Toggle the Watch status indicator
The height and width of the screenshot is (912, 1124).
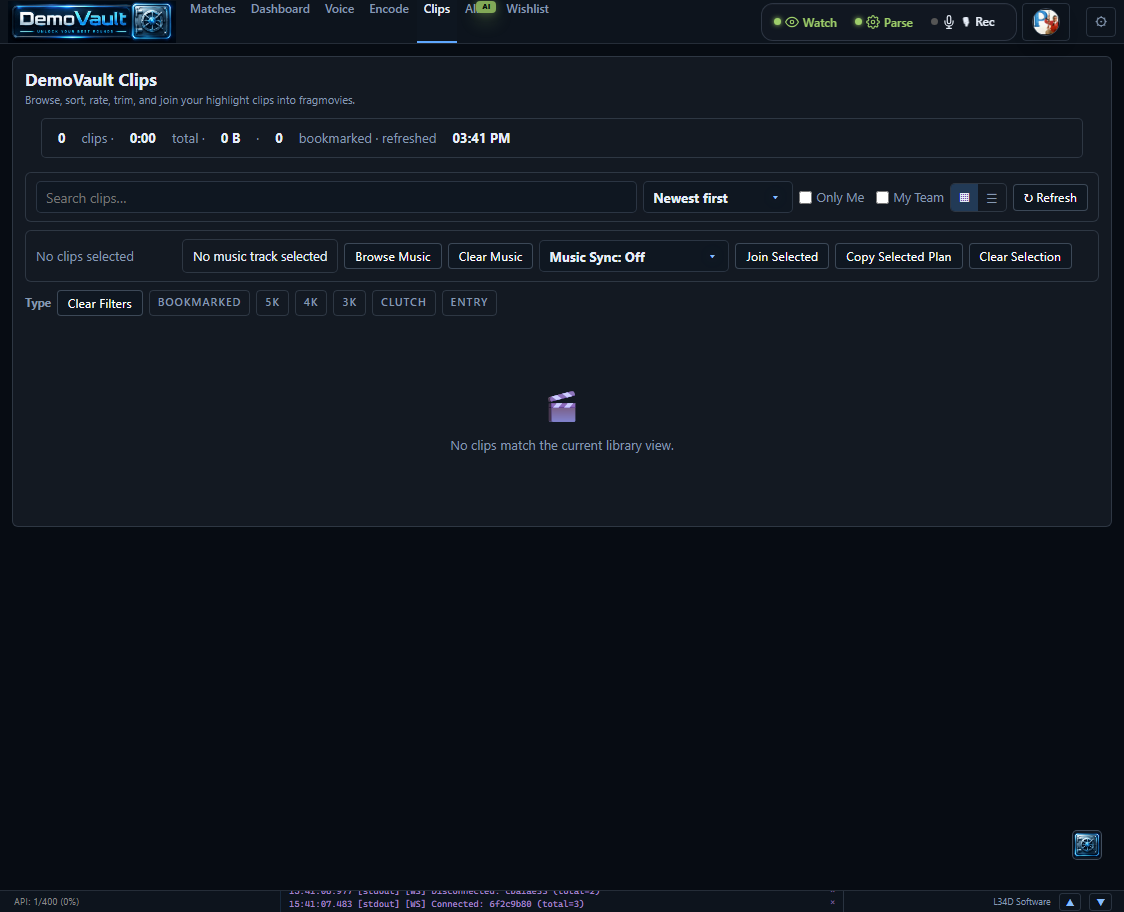click(805, 22)
